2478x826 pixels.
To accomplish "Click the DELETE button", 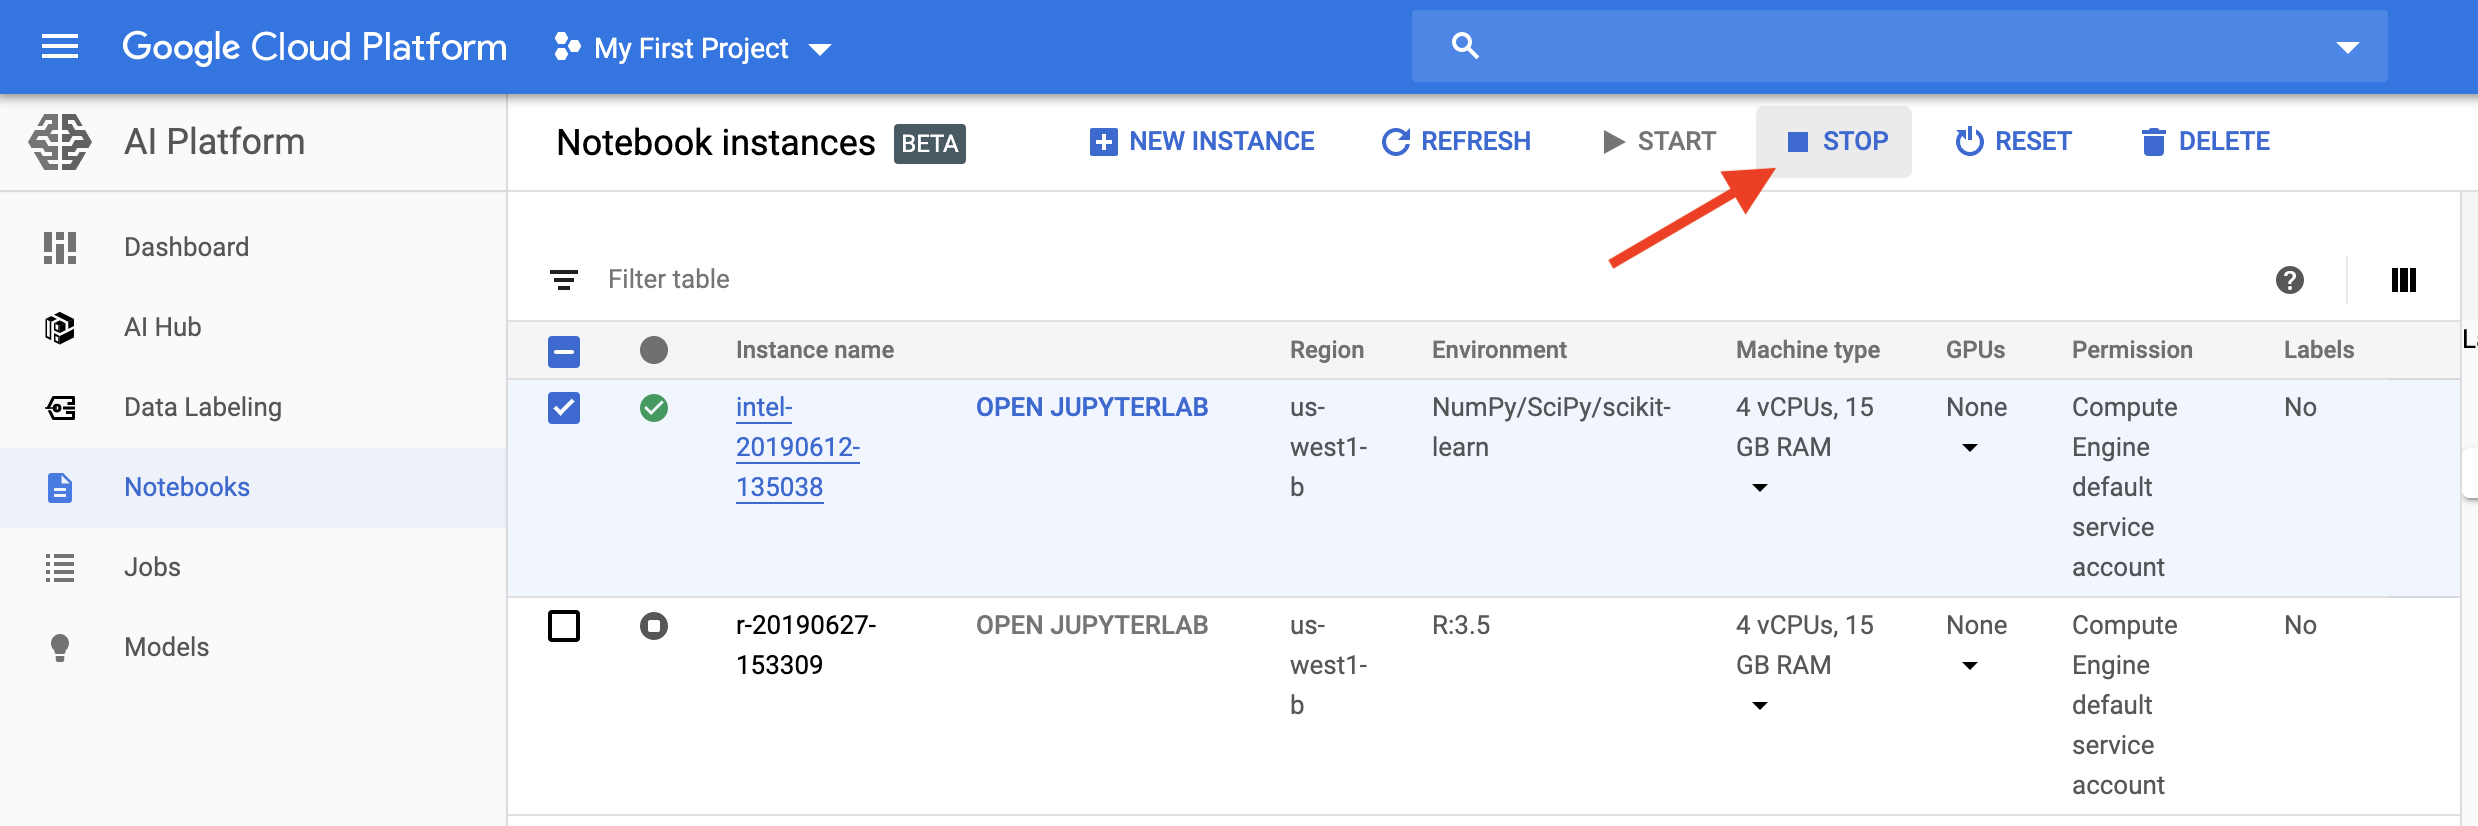I will tap(2205, 142).
